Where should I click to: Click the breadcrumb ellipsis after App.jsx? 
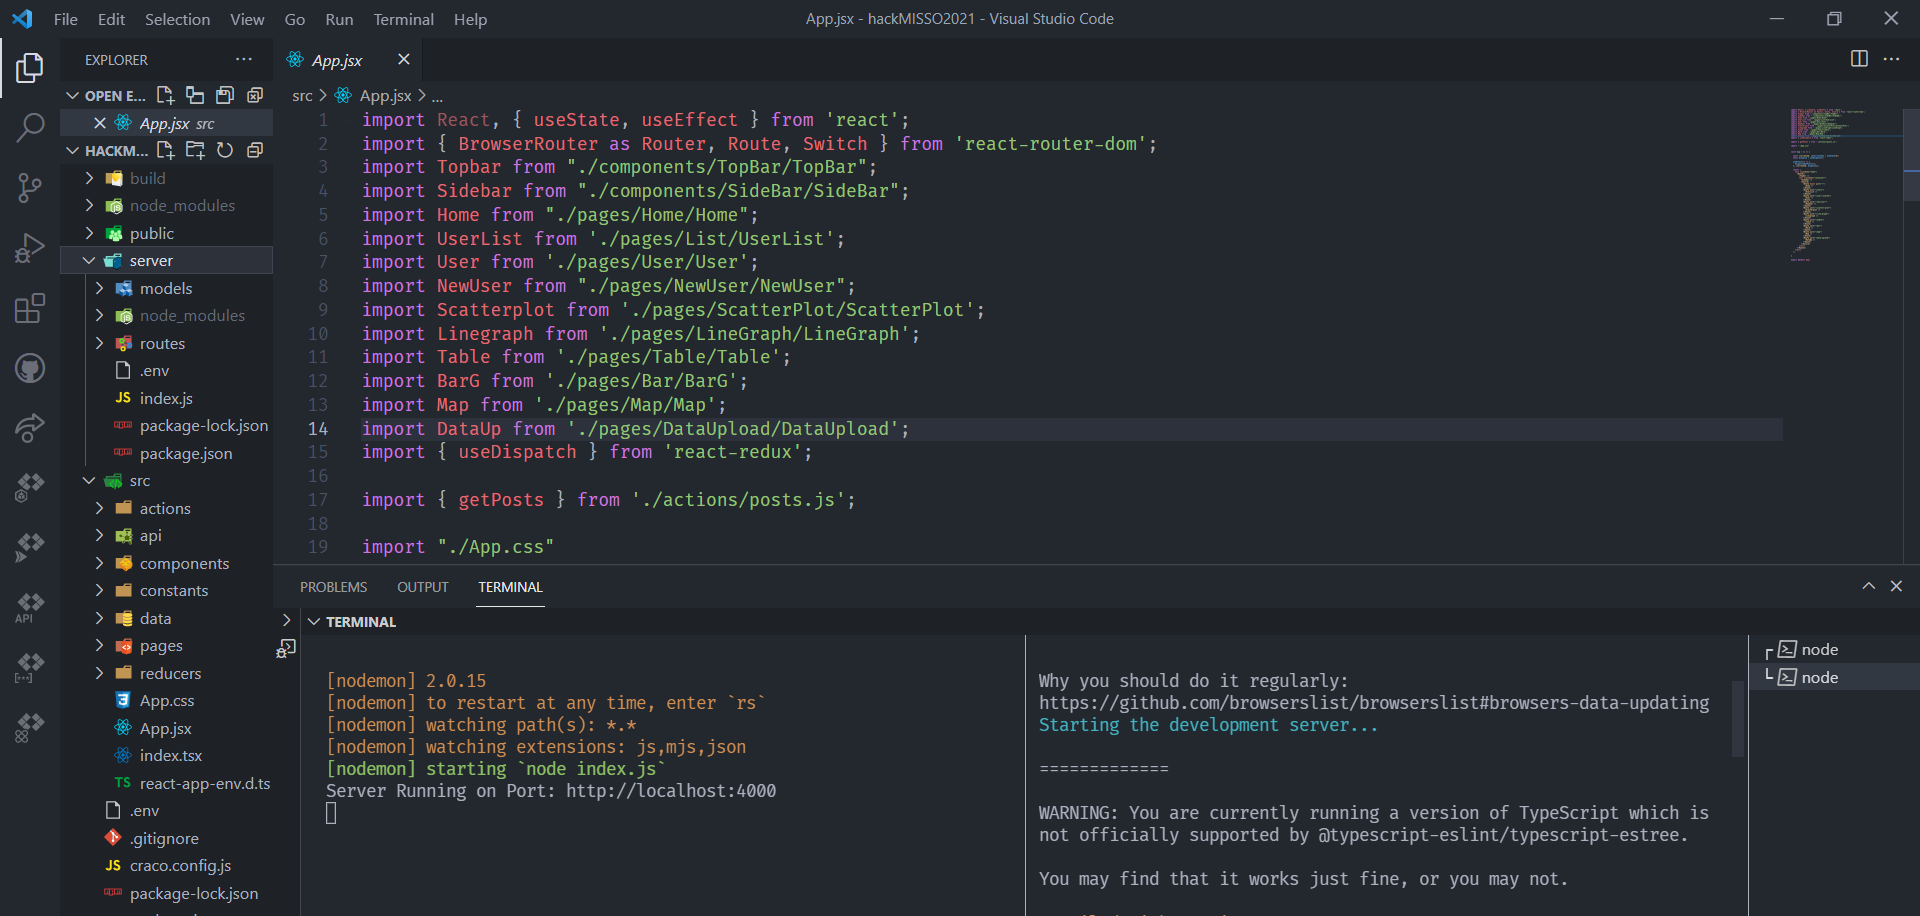(x=437, y=96)
